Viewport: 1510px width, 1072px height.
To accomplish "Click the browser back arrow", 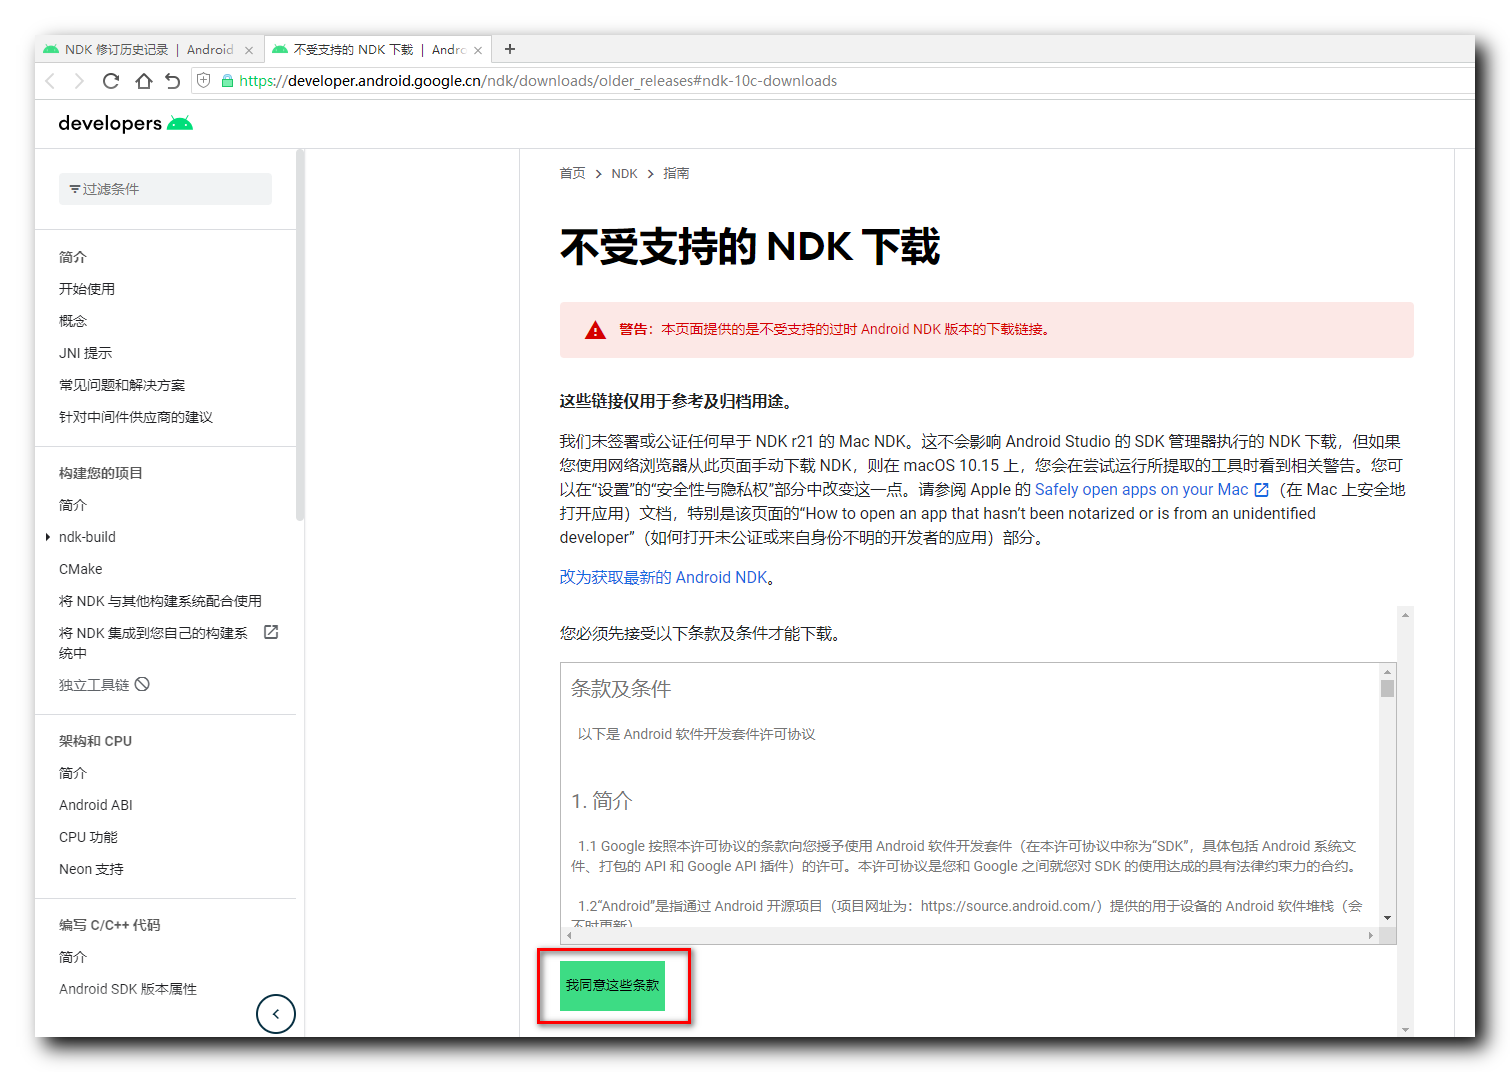I will (x=51, y=81).
